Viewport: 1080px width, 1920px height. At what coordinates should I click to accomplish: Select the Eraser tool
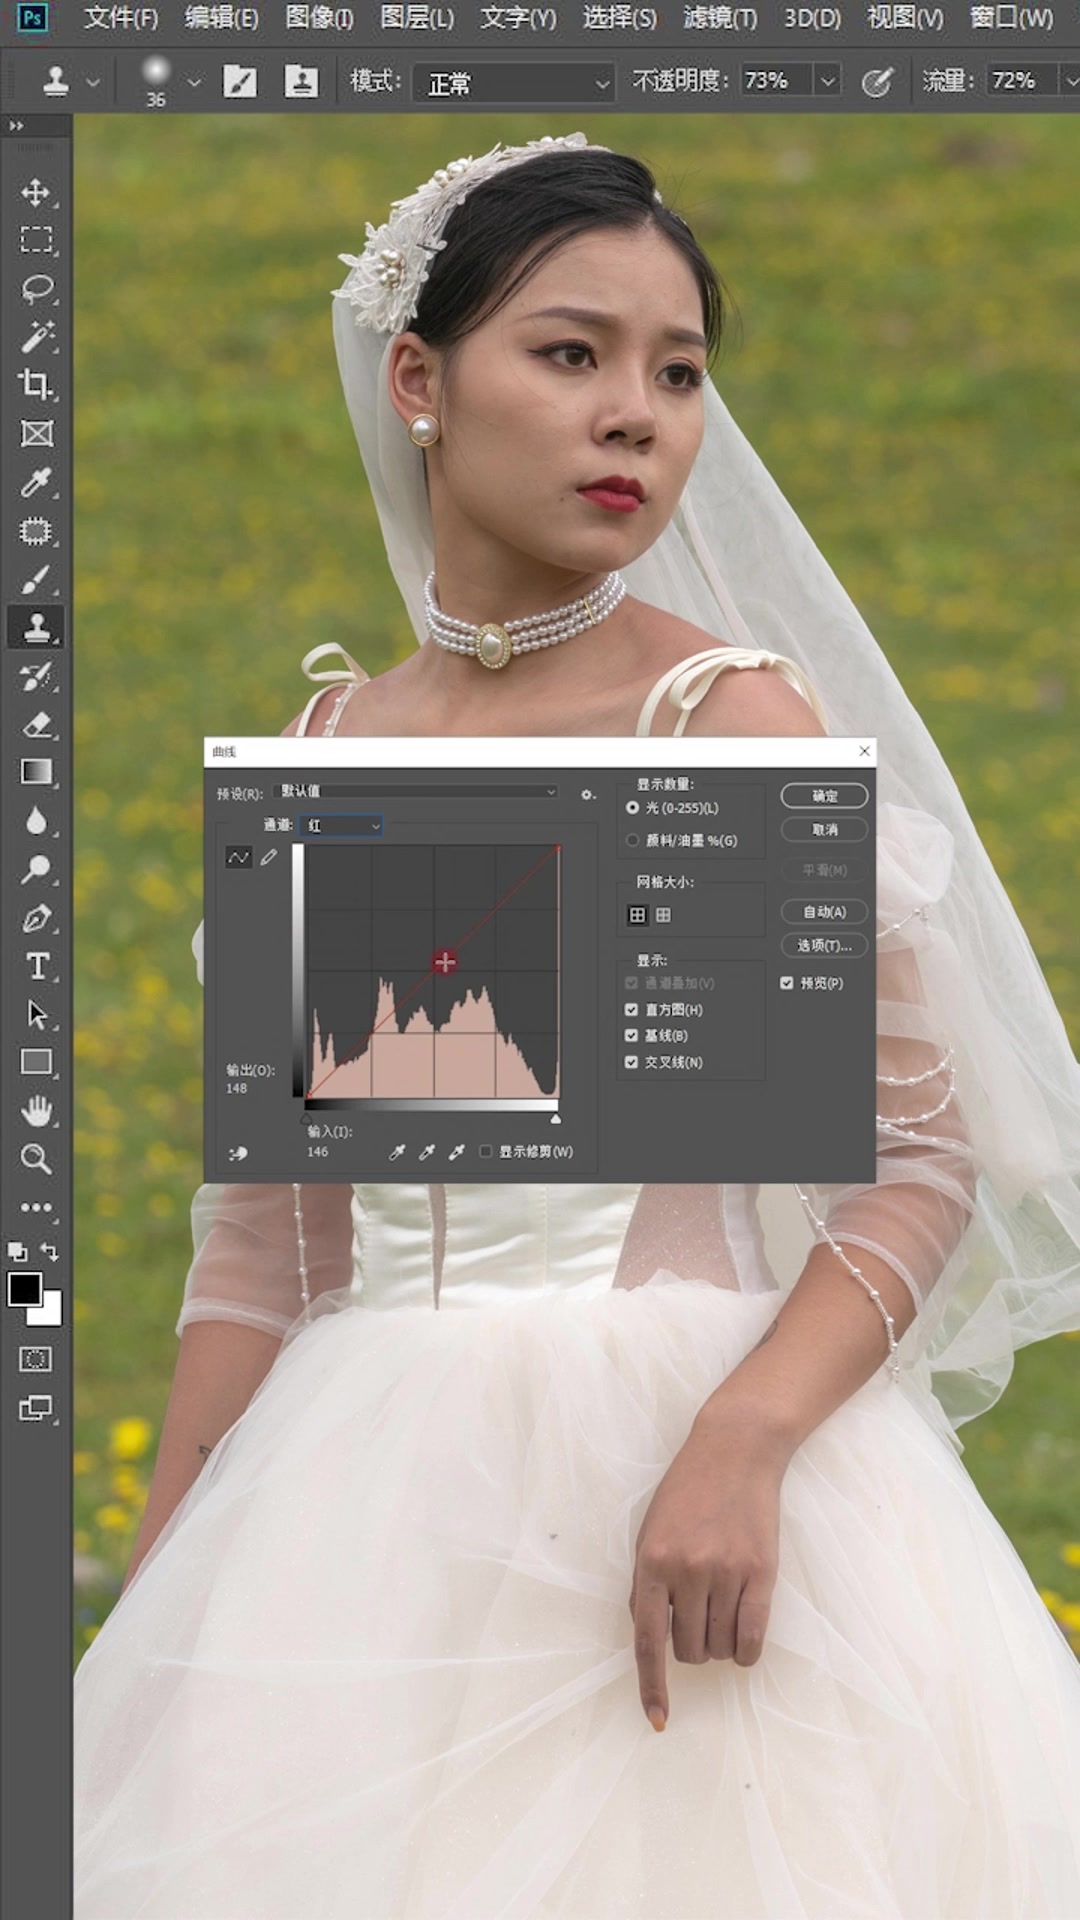[36, 724]
